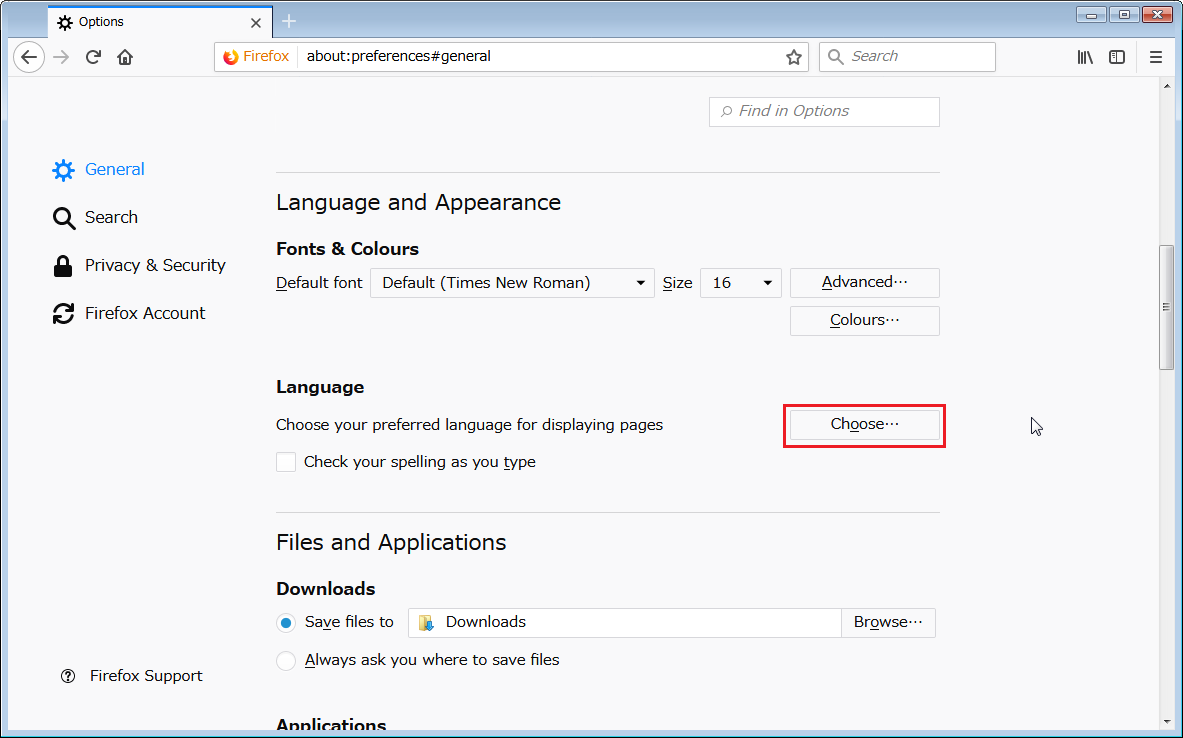Bookmark this page with the star icon
The width and height of the screenshot is (1183, 738).
click(x=794, y=57)
